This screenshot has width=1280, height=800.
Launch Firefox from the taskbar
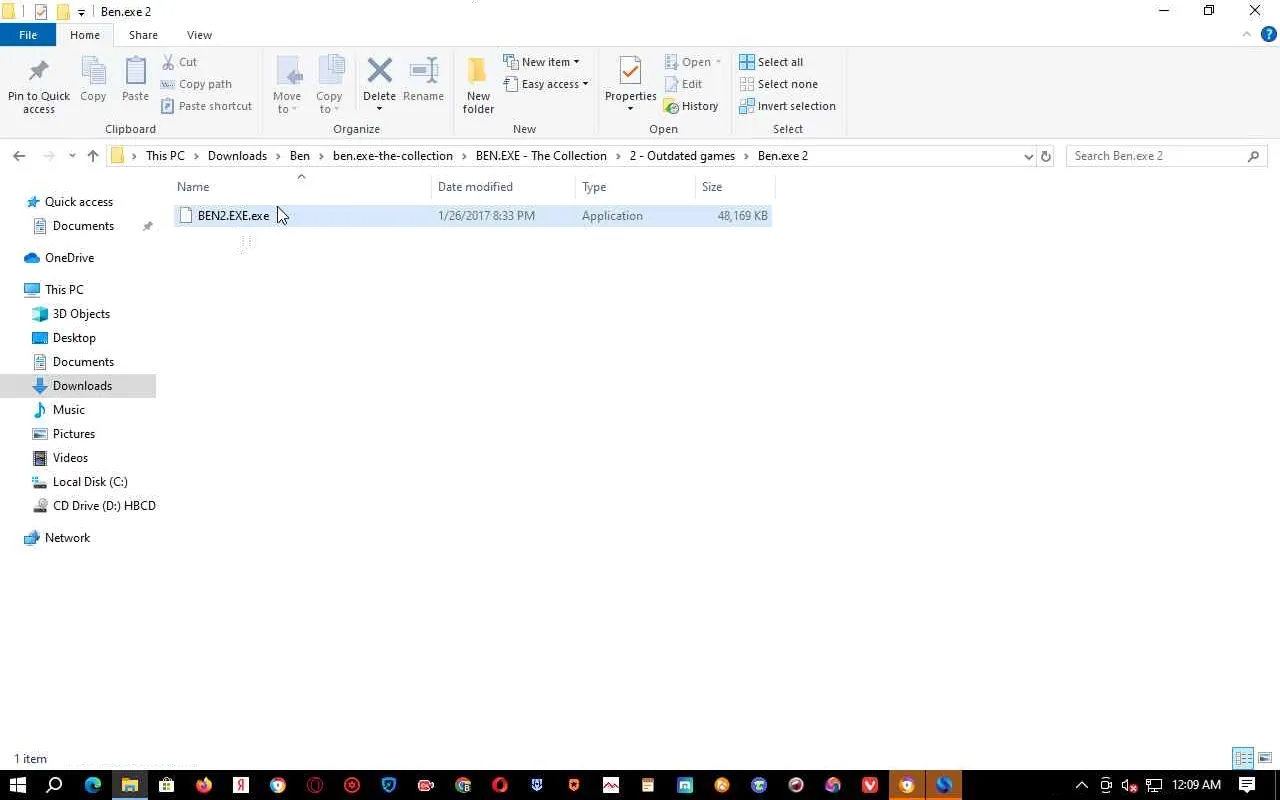coord(204,785)
